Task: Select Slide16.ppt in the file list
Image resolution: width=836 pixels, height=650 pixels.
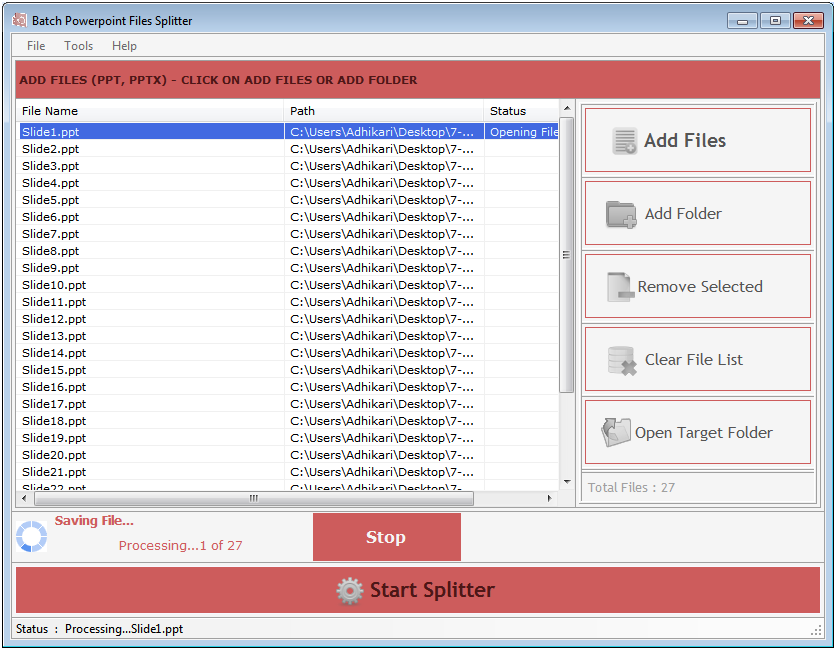Action: 54,388
